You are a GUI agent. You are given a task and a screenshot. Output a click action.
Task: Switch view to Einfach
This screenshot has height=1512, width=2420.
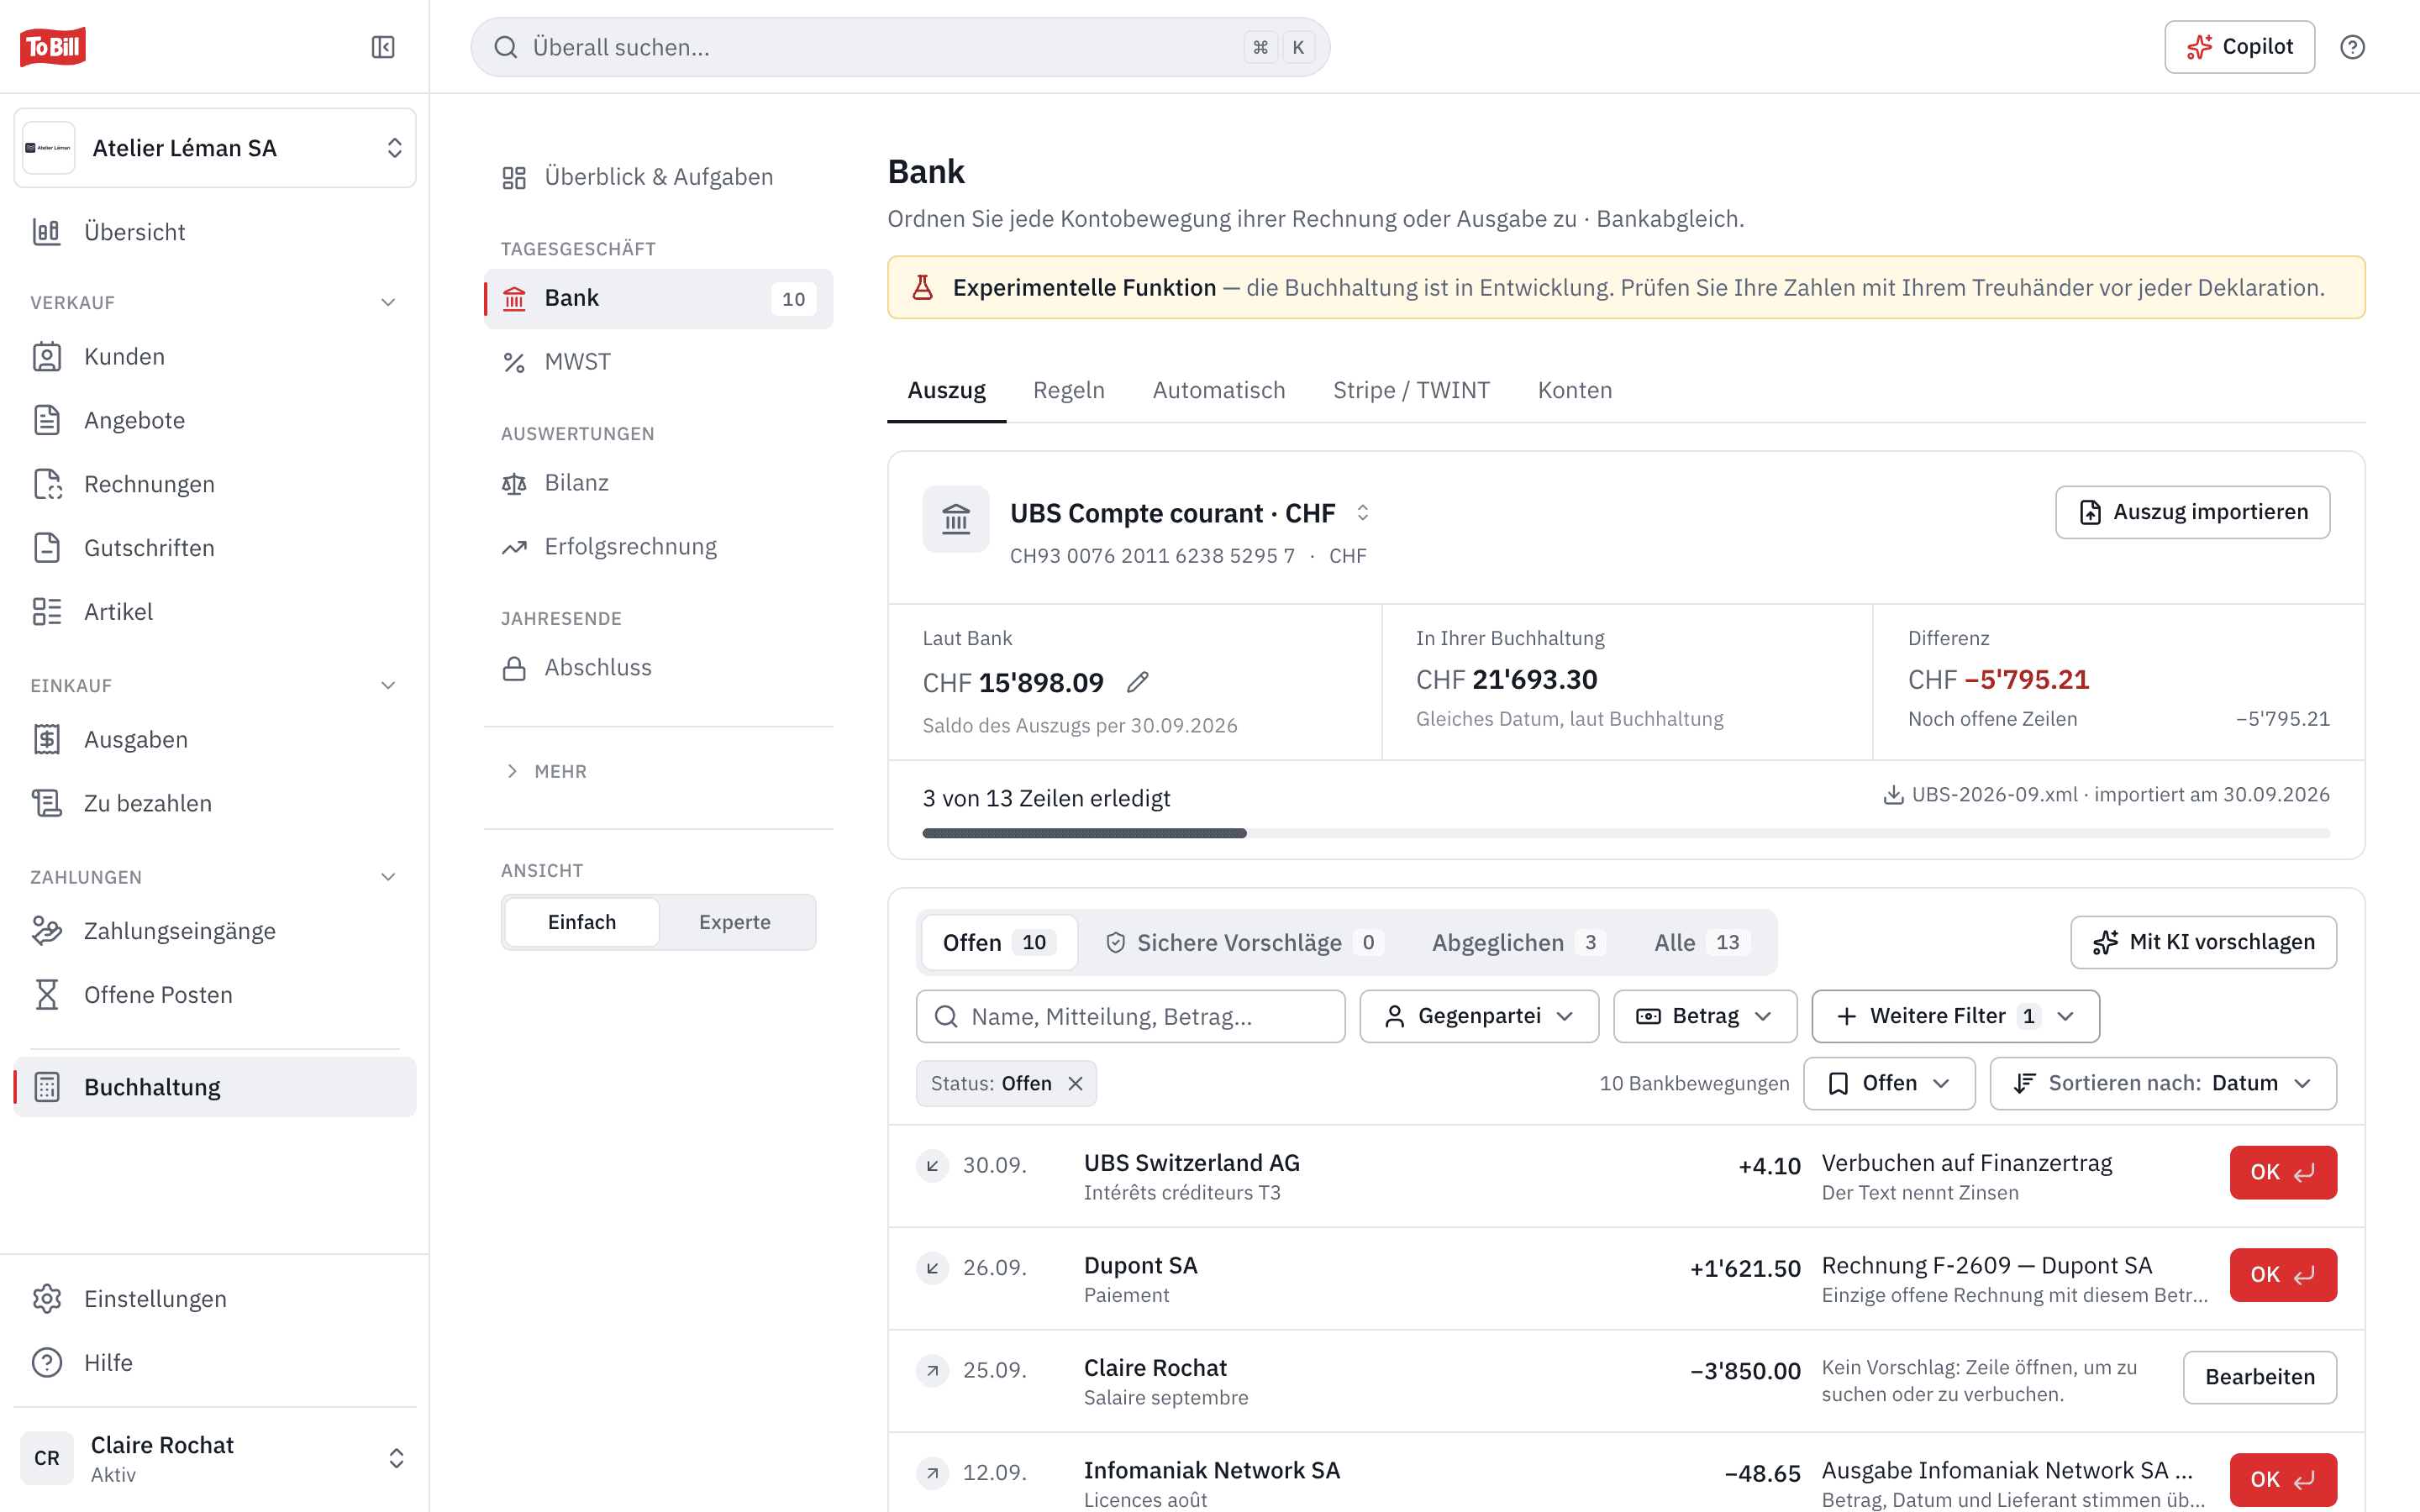click(582, 922)
